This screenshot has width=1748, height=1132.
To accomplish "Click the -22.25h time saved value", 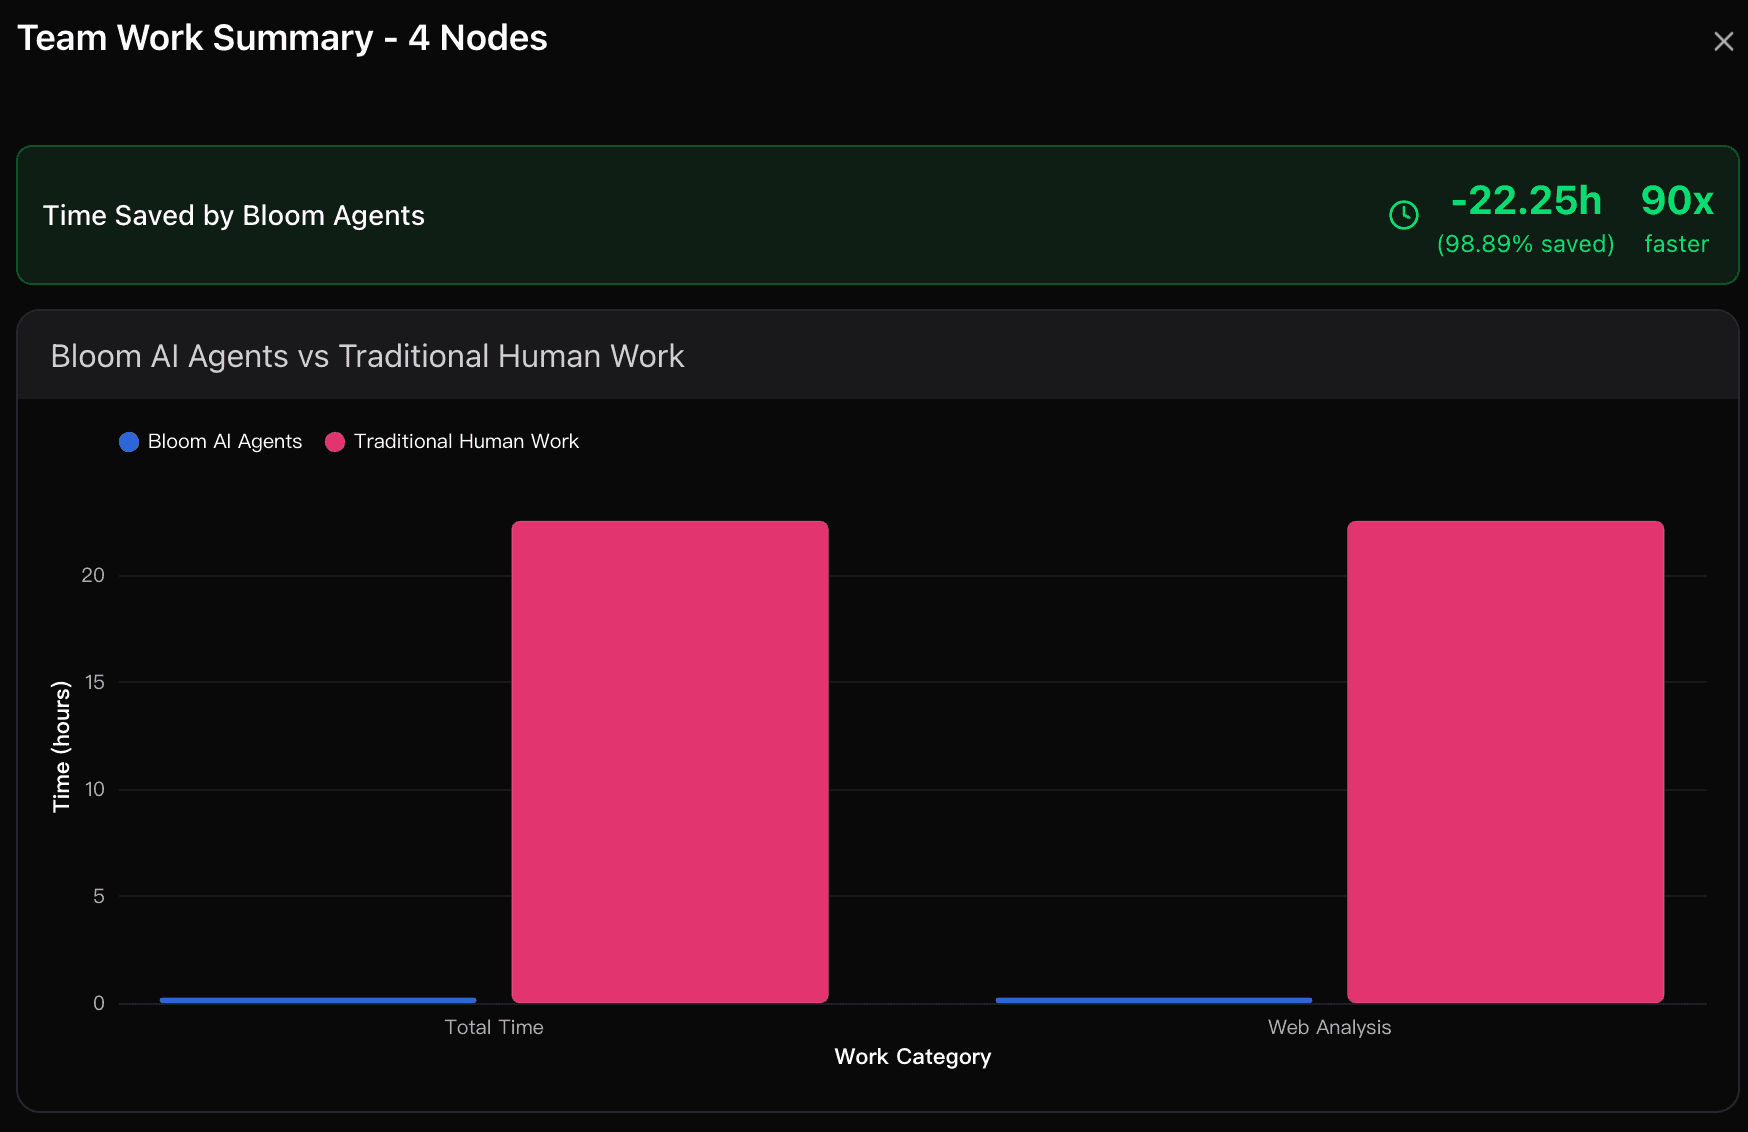I will [x=1526, y=200].
